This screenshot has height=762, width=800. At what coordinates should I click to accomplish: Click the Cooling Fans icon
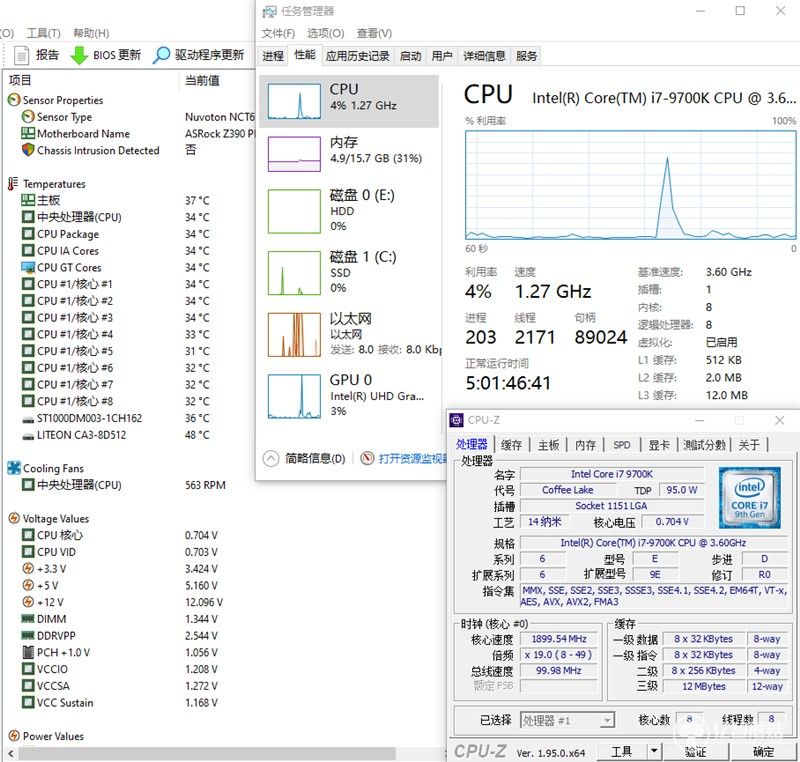pyautogui.click(x=14, y=468)
